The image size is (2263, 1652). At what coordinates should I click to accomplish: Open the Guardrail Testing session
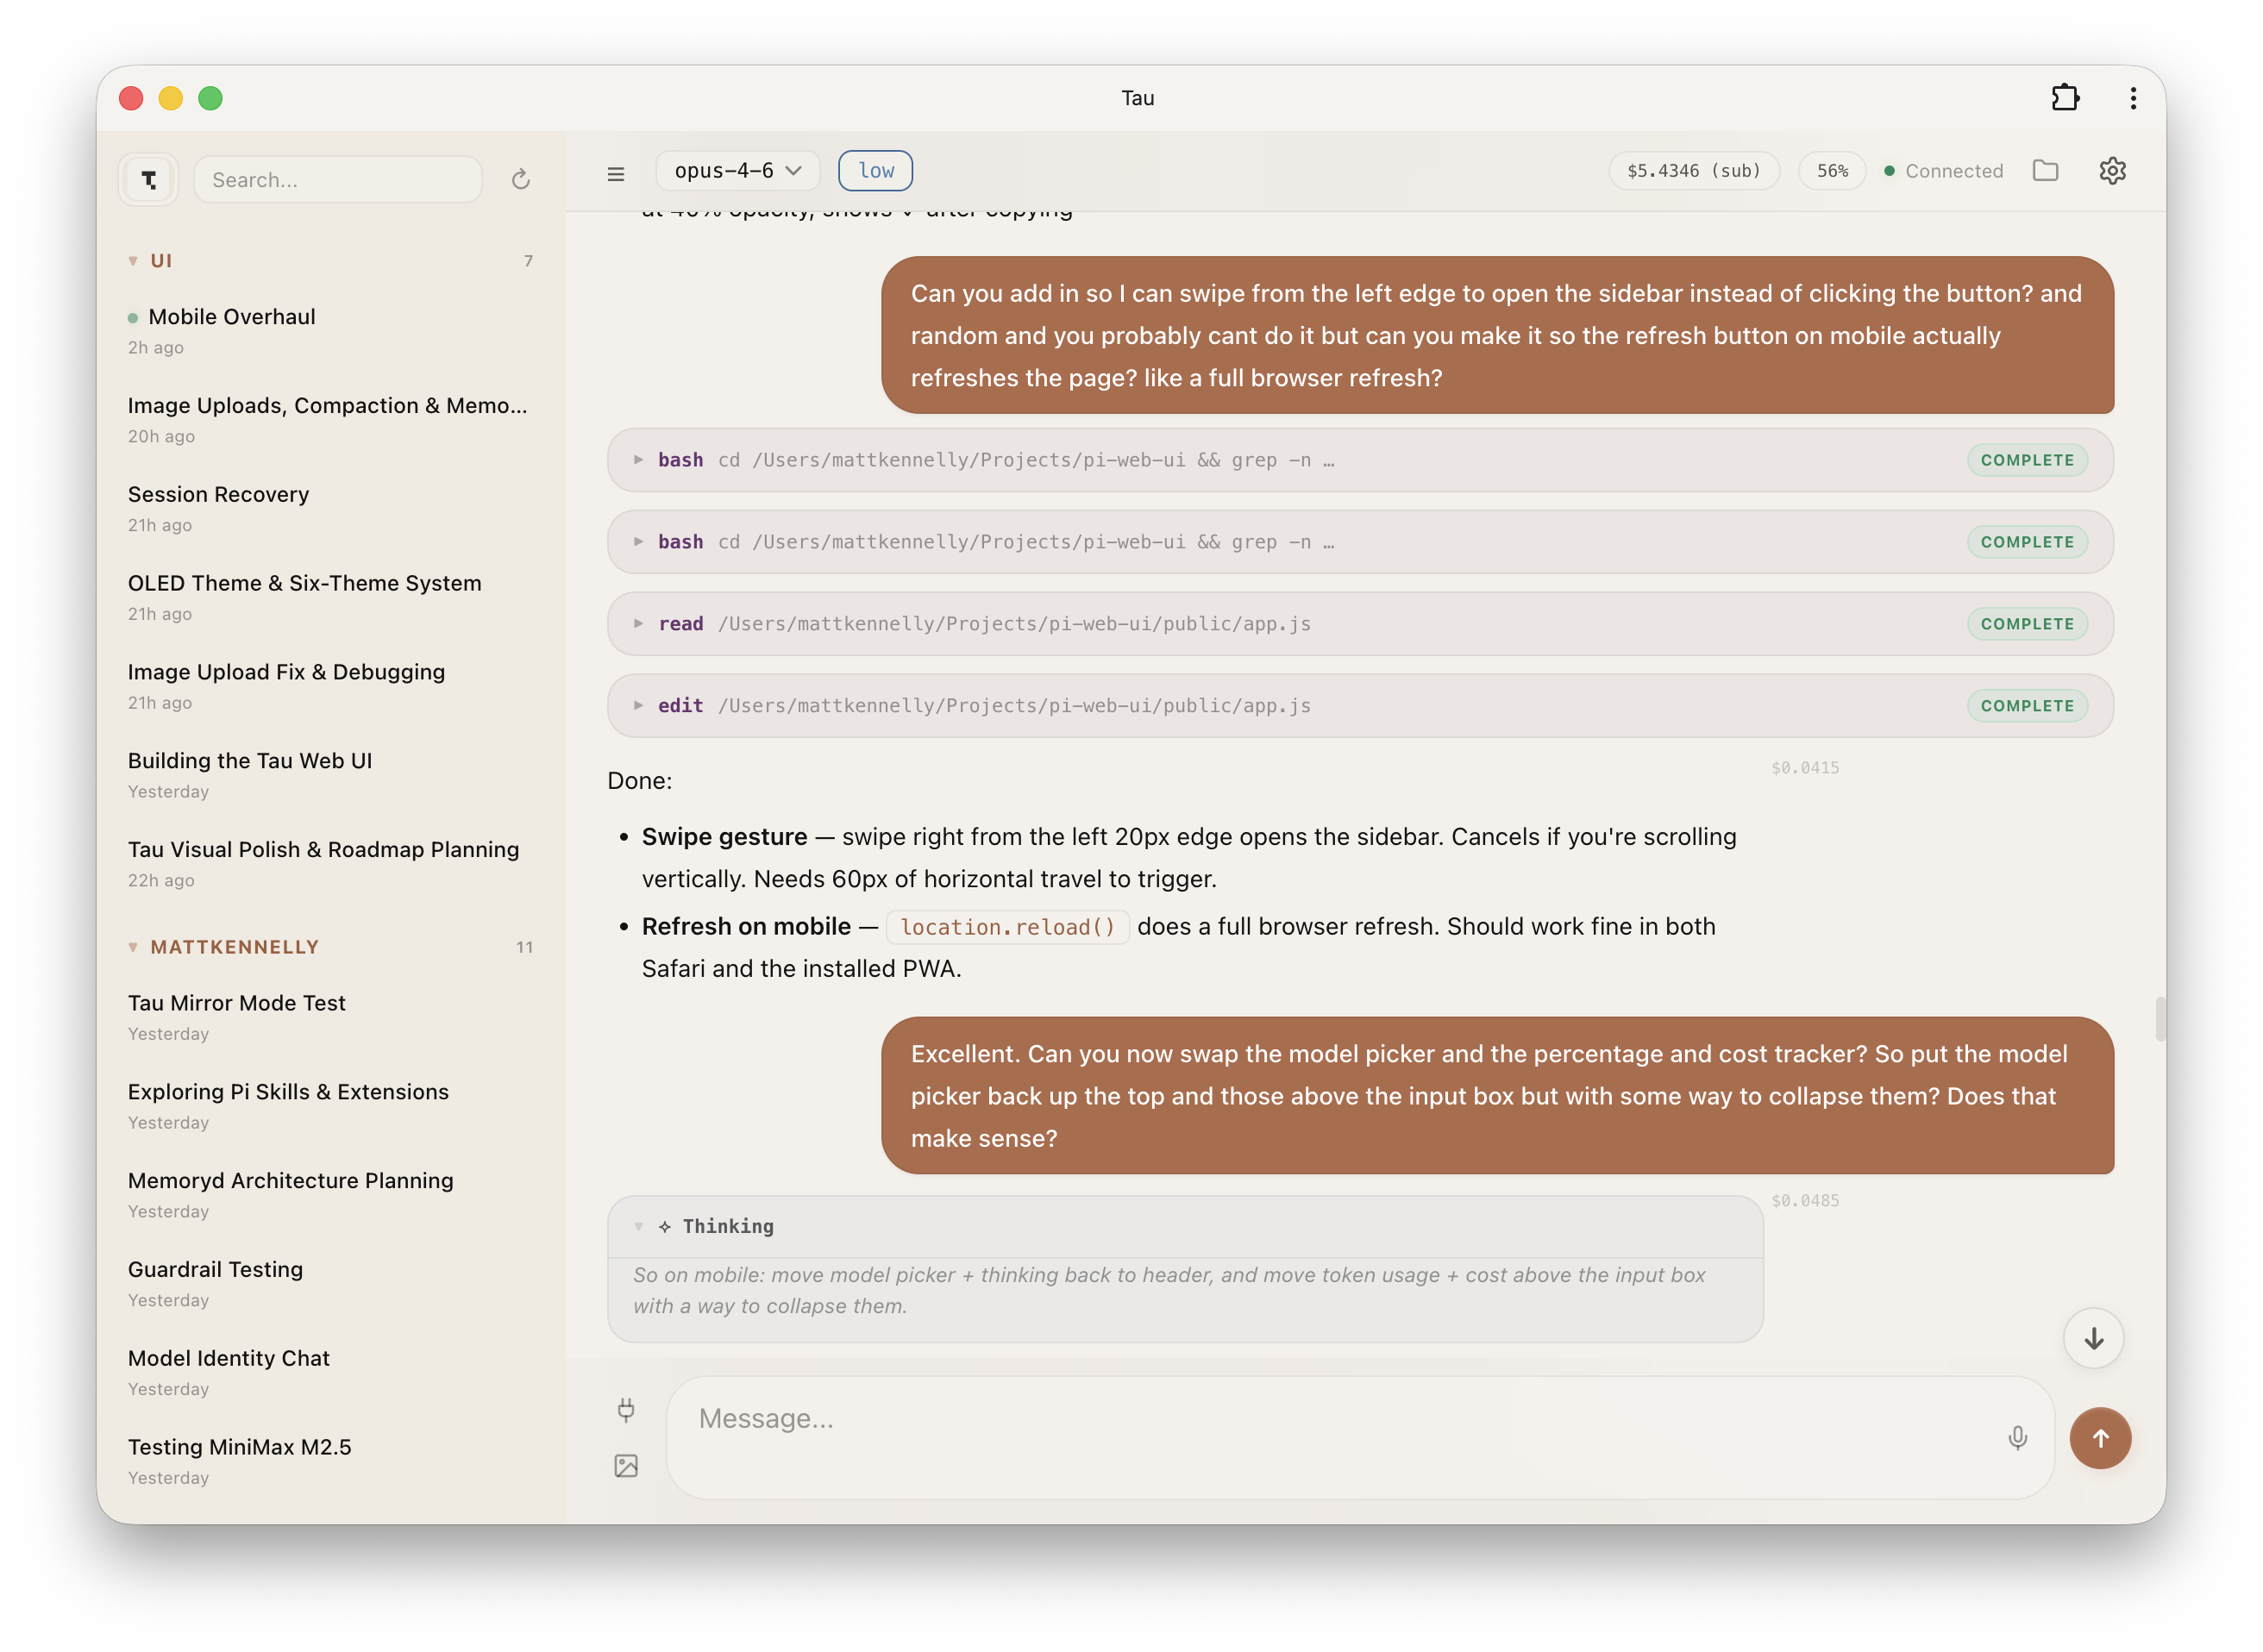[x=330, y=1284]
